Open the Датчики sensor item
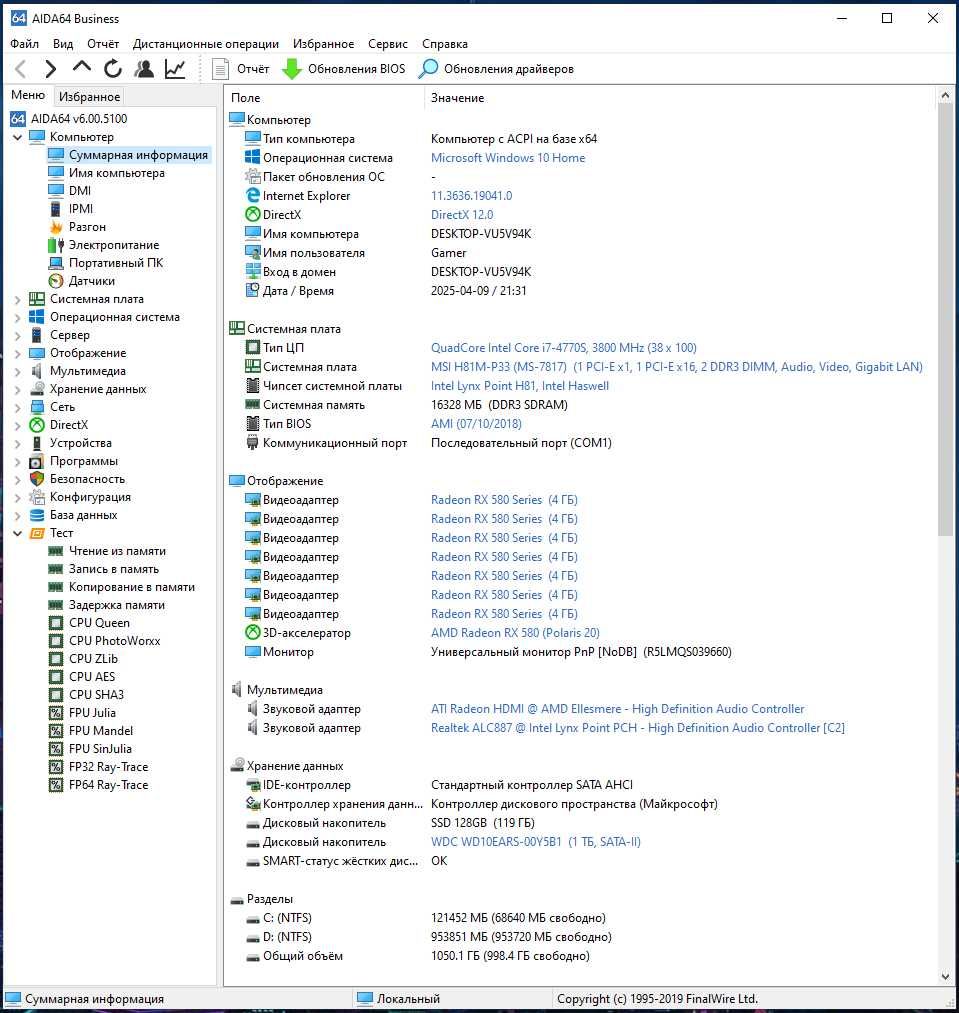 pyautogui.click(x=92, y=281)
